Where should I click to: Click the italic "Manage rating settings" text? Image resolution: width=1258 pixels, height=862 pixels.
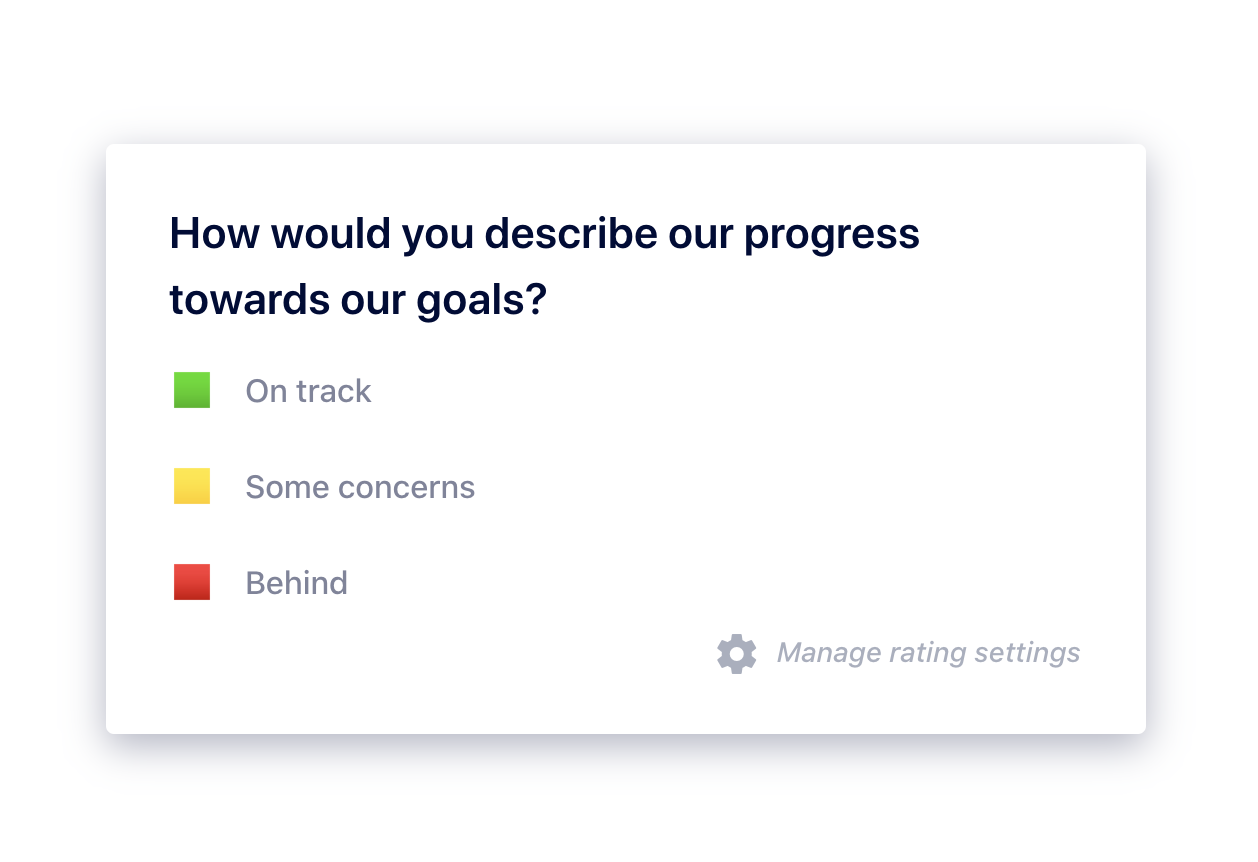coord(929,653)
